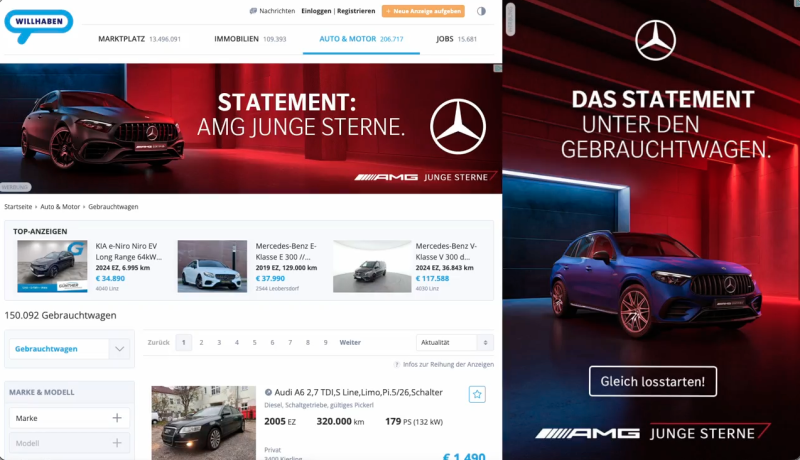
Task: Expand the Marke plus icon
Action: (117, 418)
